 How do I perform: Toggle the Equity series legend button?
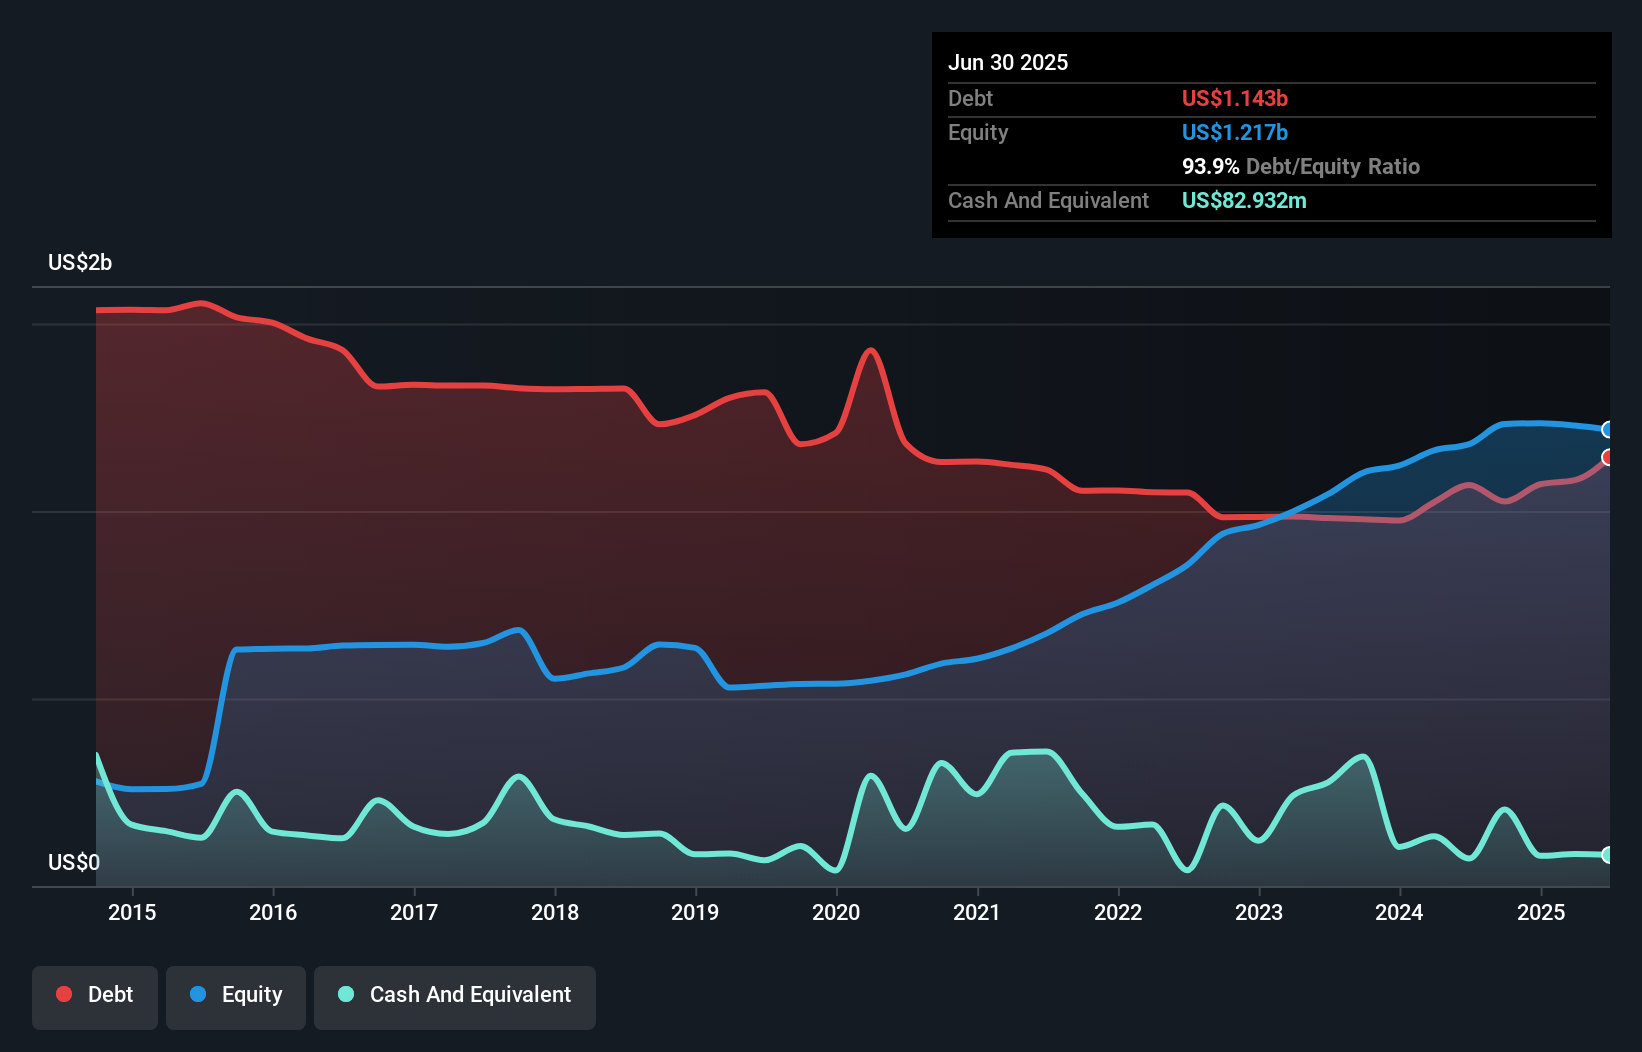236,997
